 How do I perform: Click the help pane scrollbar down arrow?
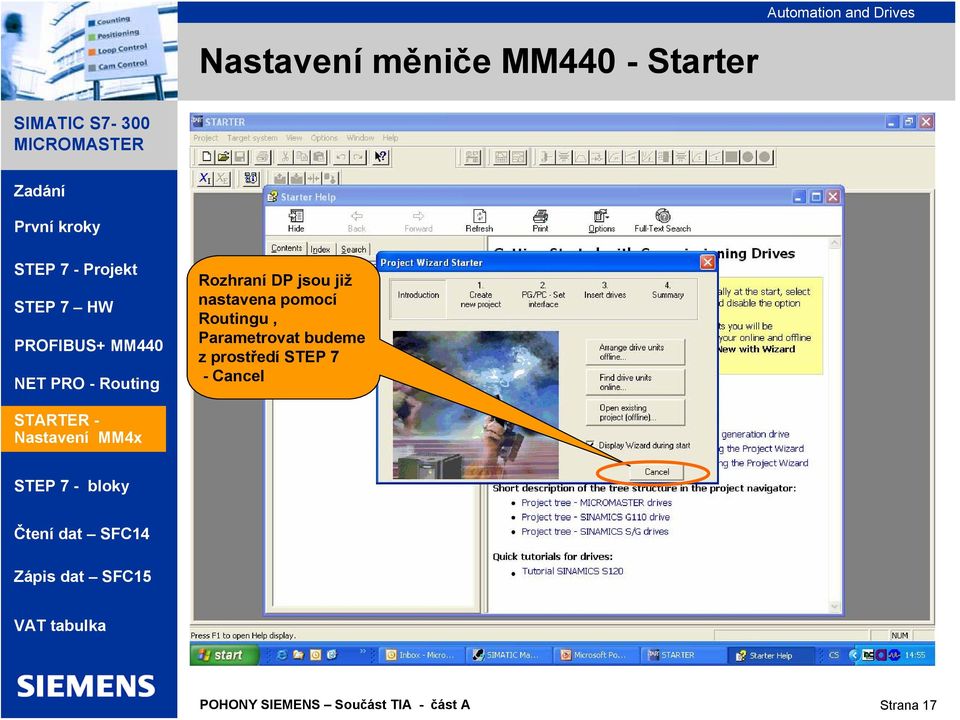834,607
